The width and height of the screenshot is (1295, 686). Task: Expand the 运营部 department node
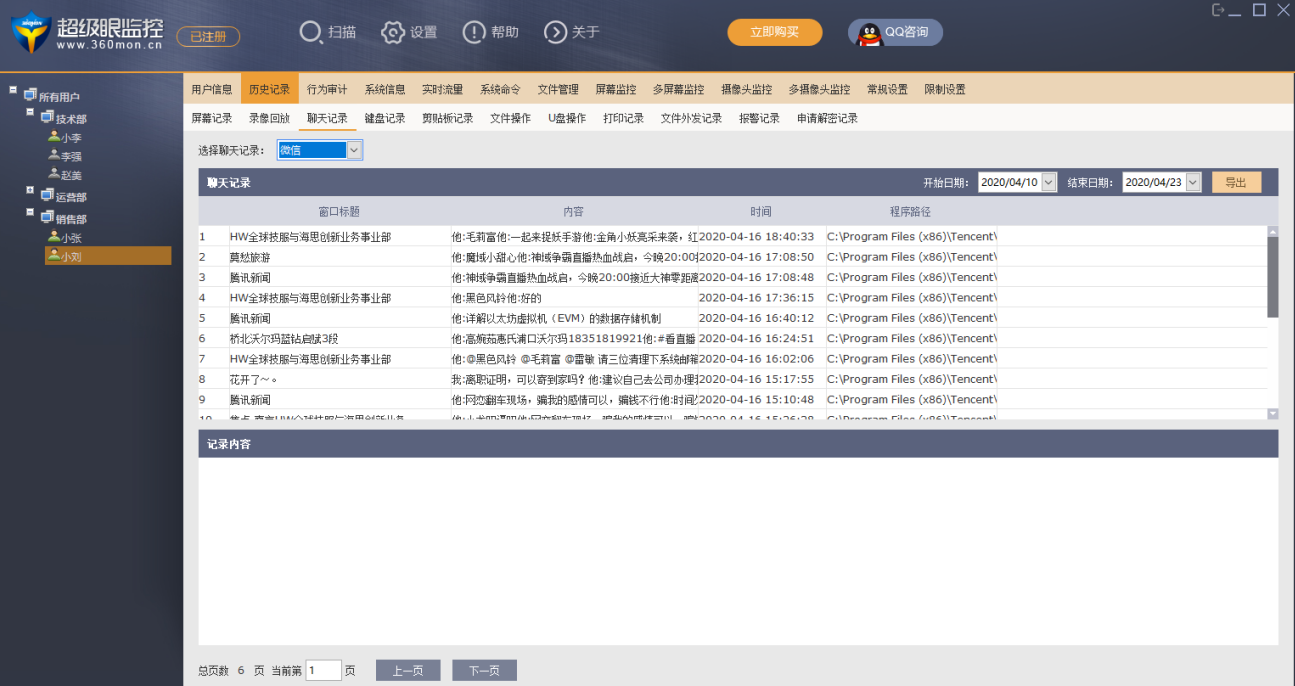[31, 190]
